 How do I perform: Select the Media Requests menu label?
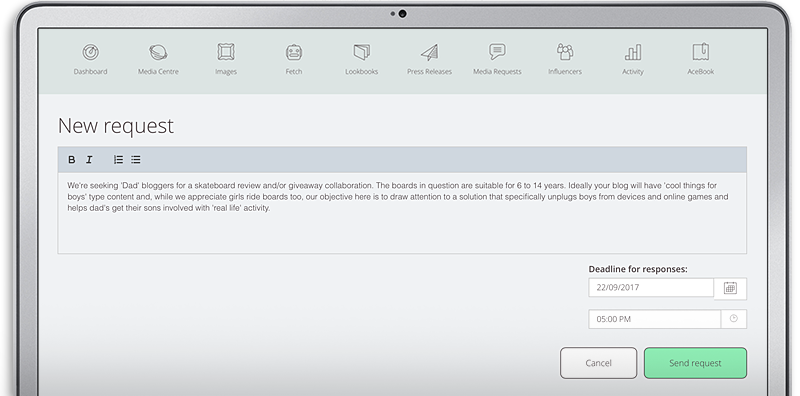(x=497, y=72)
